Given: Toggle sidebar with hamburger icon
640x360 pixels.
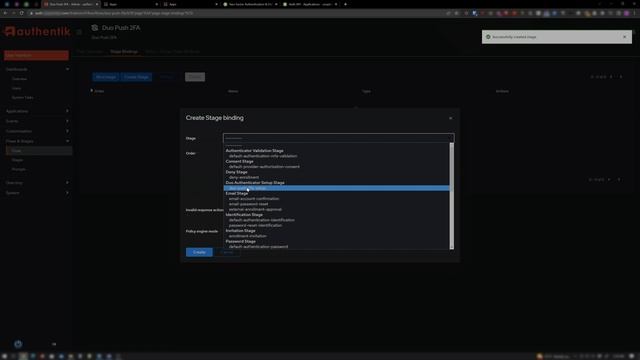Looking at the screenshot, I should (x=79, y=32).
